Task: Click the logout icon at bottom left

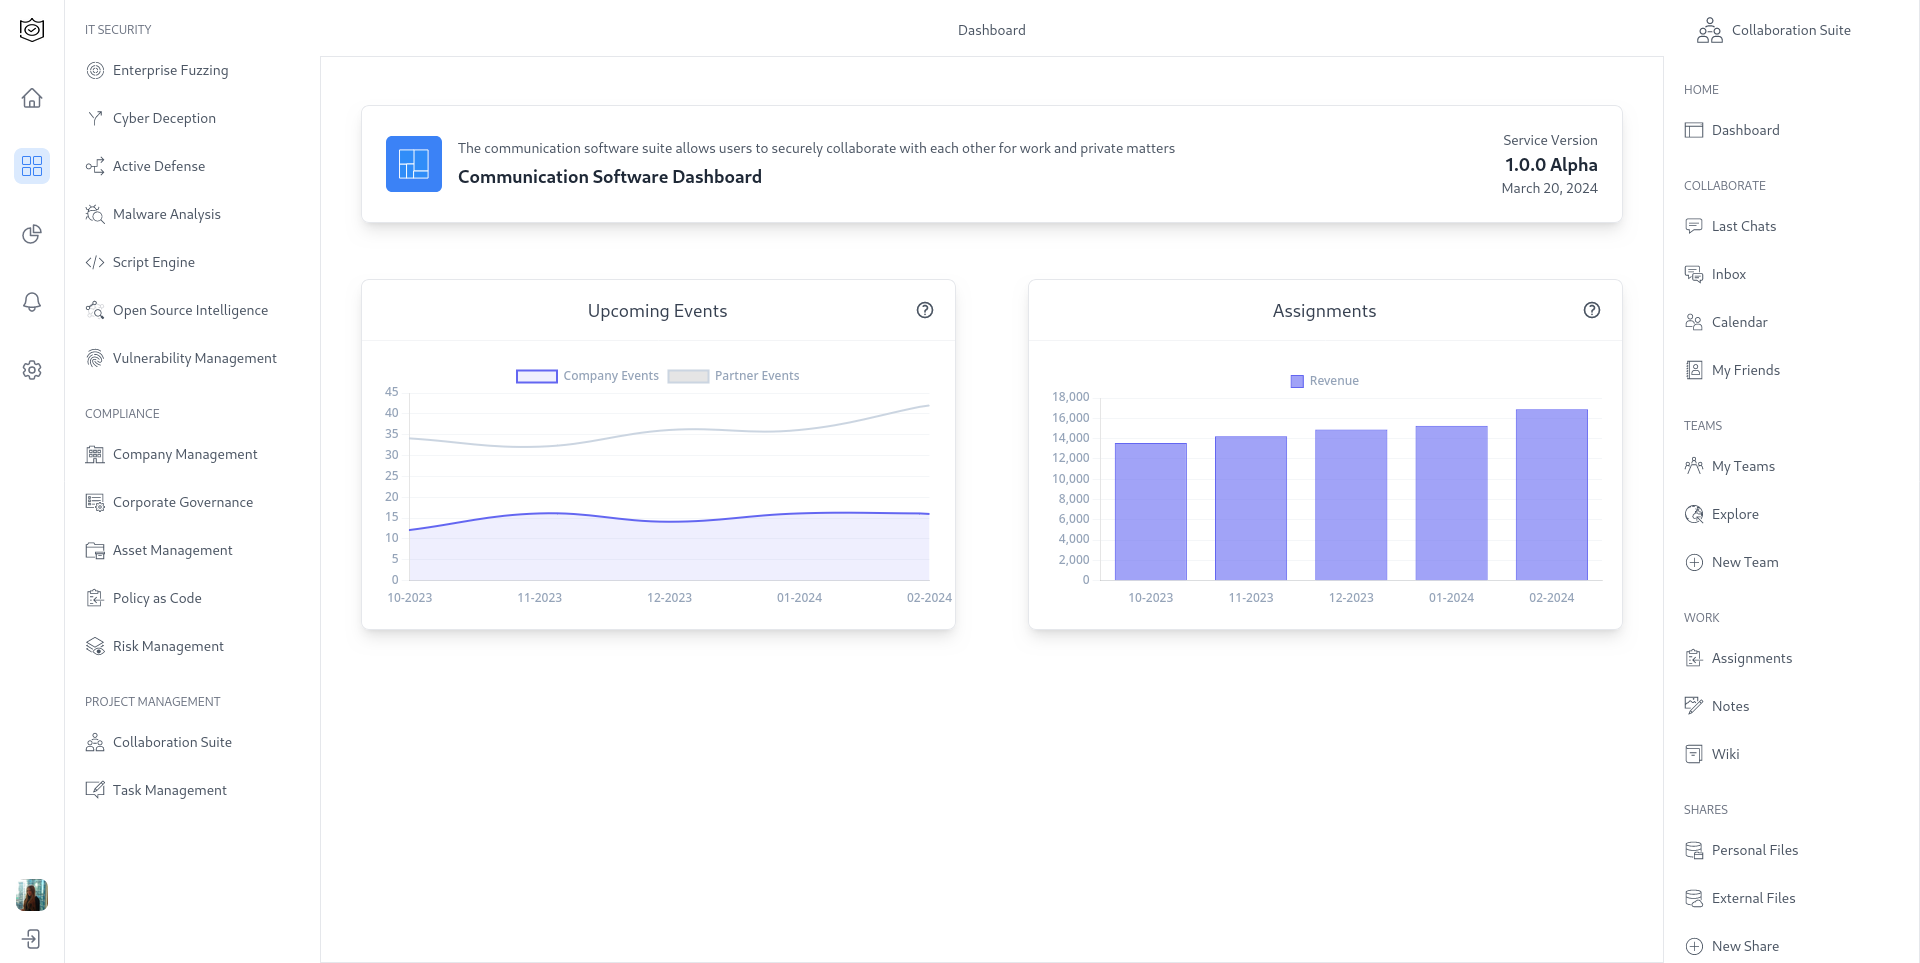Action: point(32,939)
